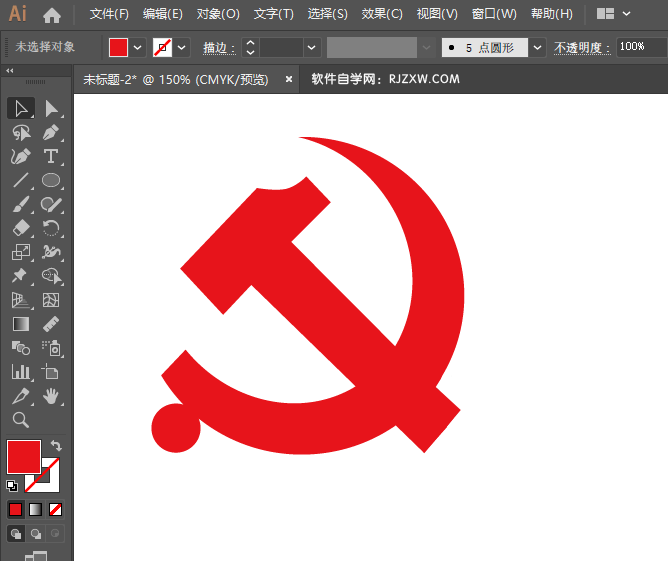Screen dimensions: 668x561
Task: Pick the Hand tool
Action: (51, 396)
